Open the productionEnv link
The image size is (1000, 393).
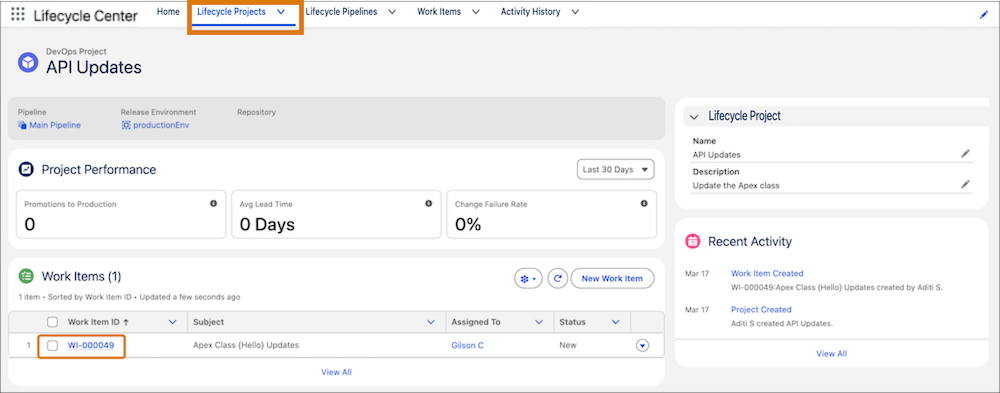161,125
